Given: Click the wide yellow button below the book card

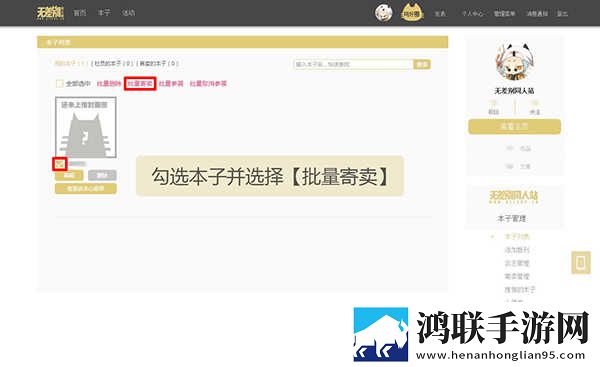Looking at the screenshot, I should pyautogui.click(x=86, y=189).
